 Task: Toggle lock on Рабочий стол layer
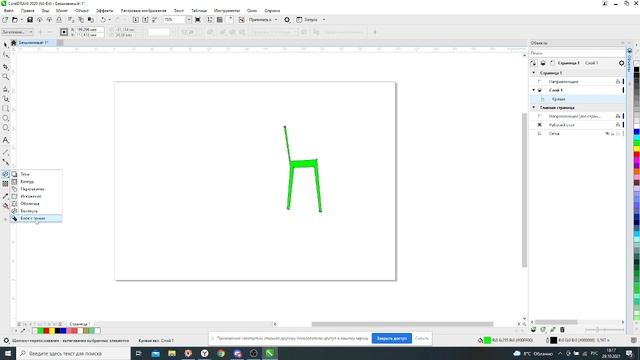pyautogui.click(x=618, y=125)
